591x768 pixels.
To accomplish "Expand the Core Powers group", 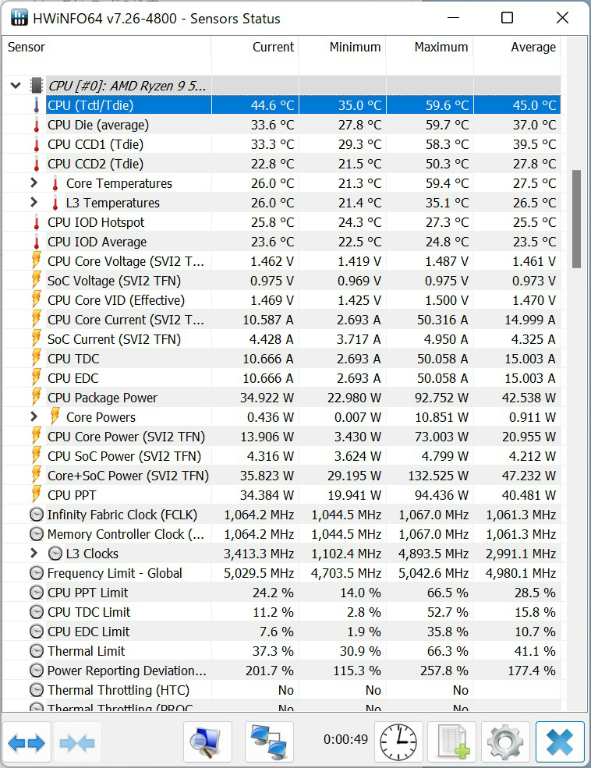I will coord(34,417).
